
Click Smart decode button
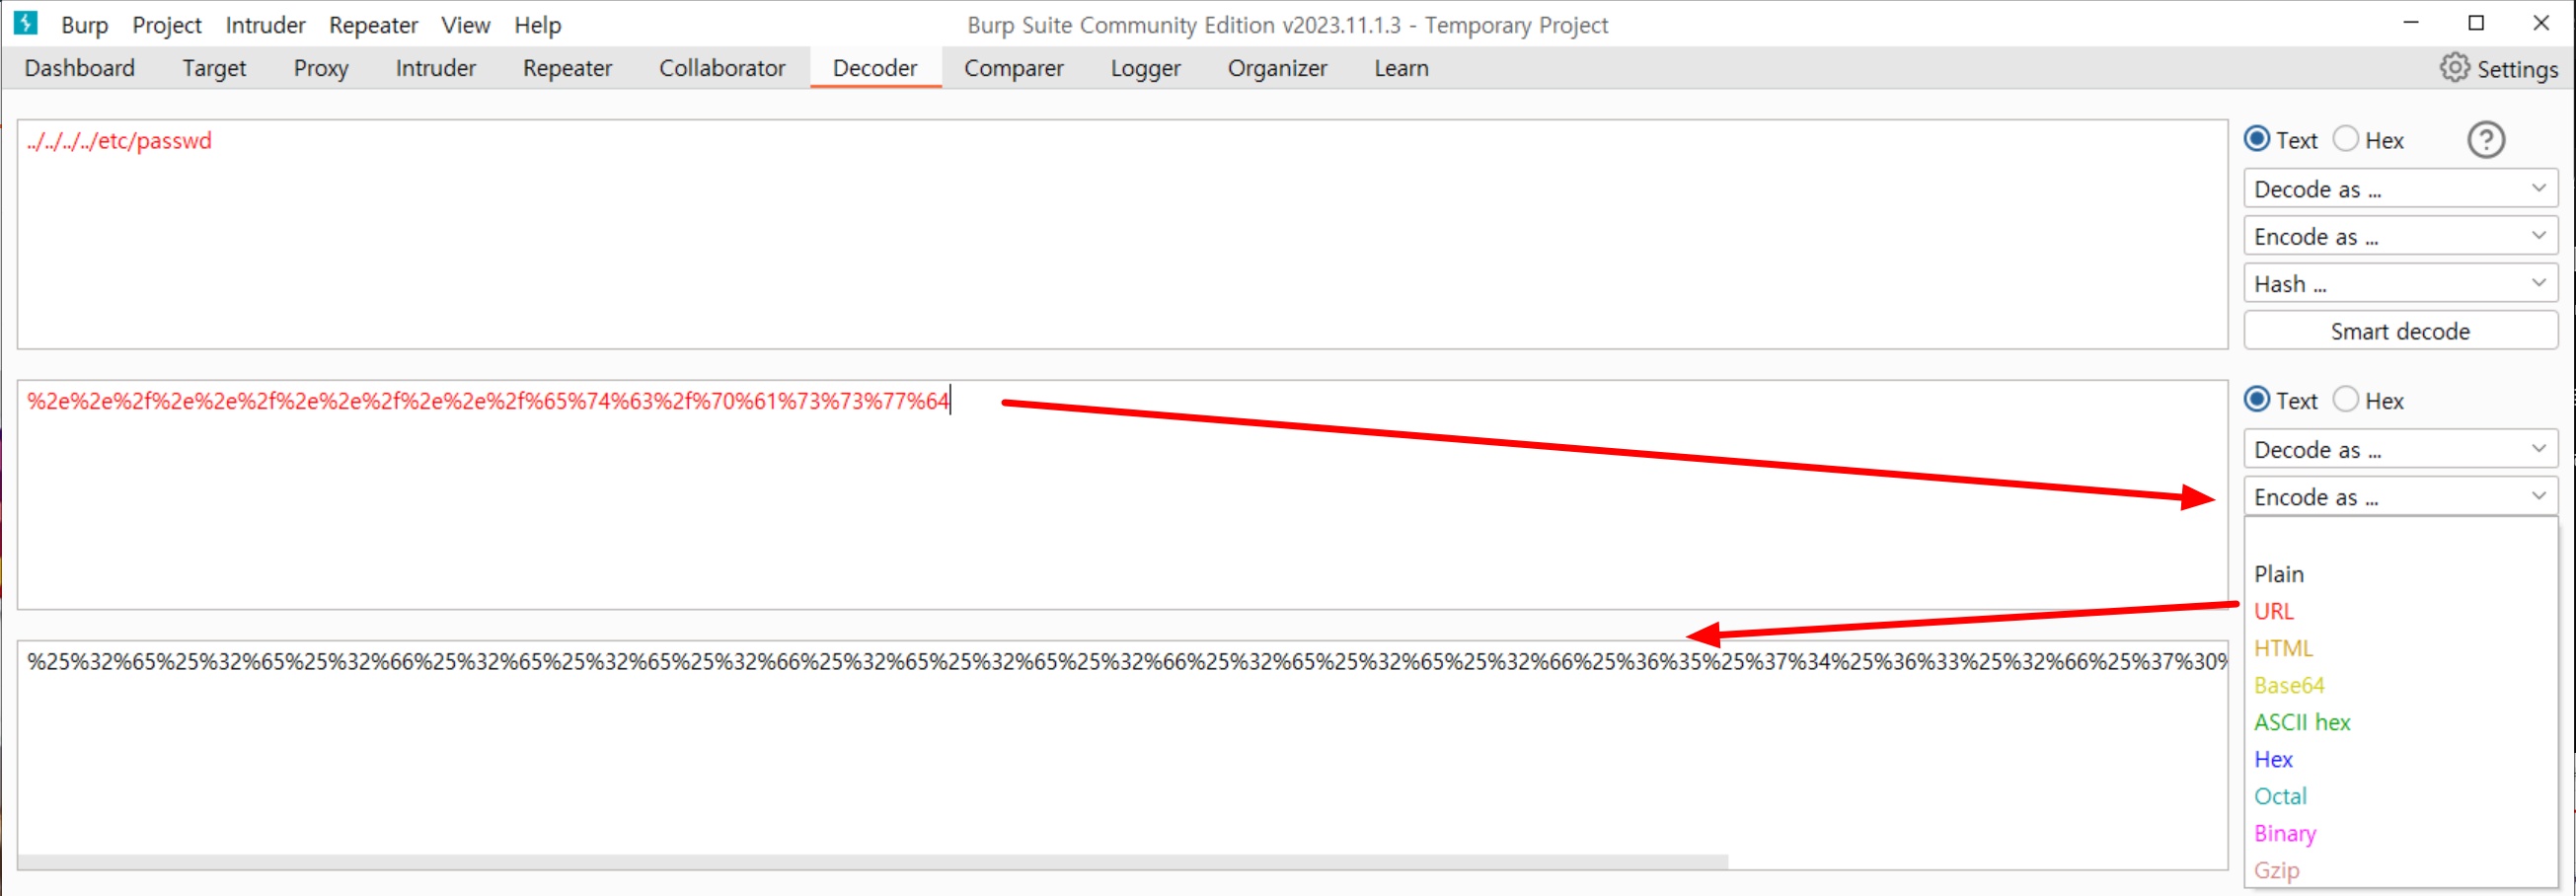click(2400, 331)
